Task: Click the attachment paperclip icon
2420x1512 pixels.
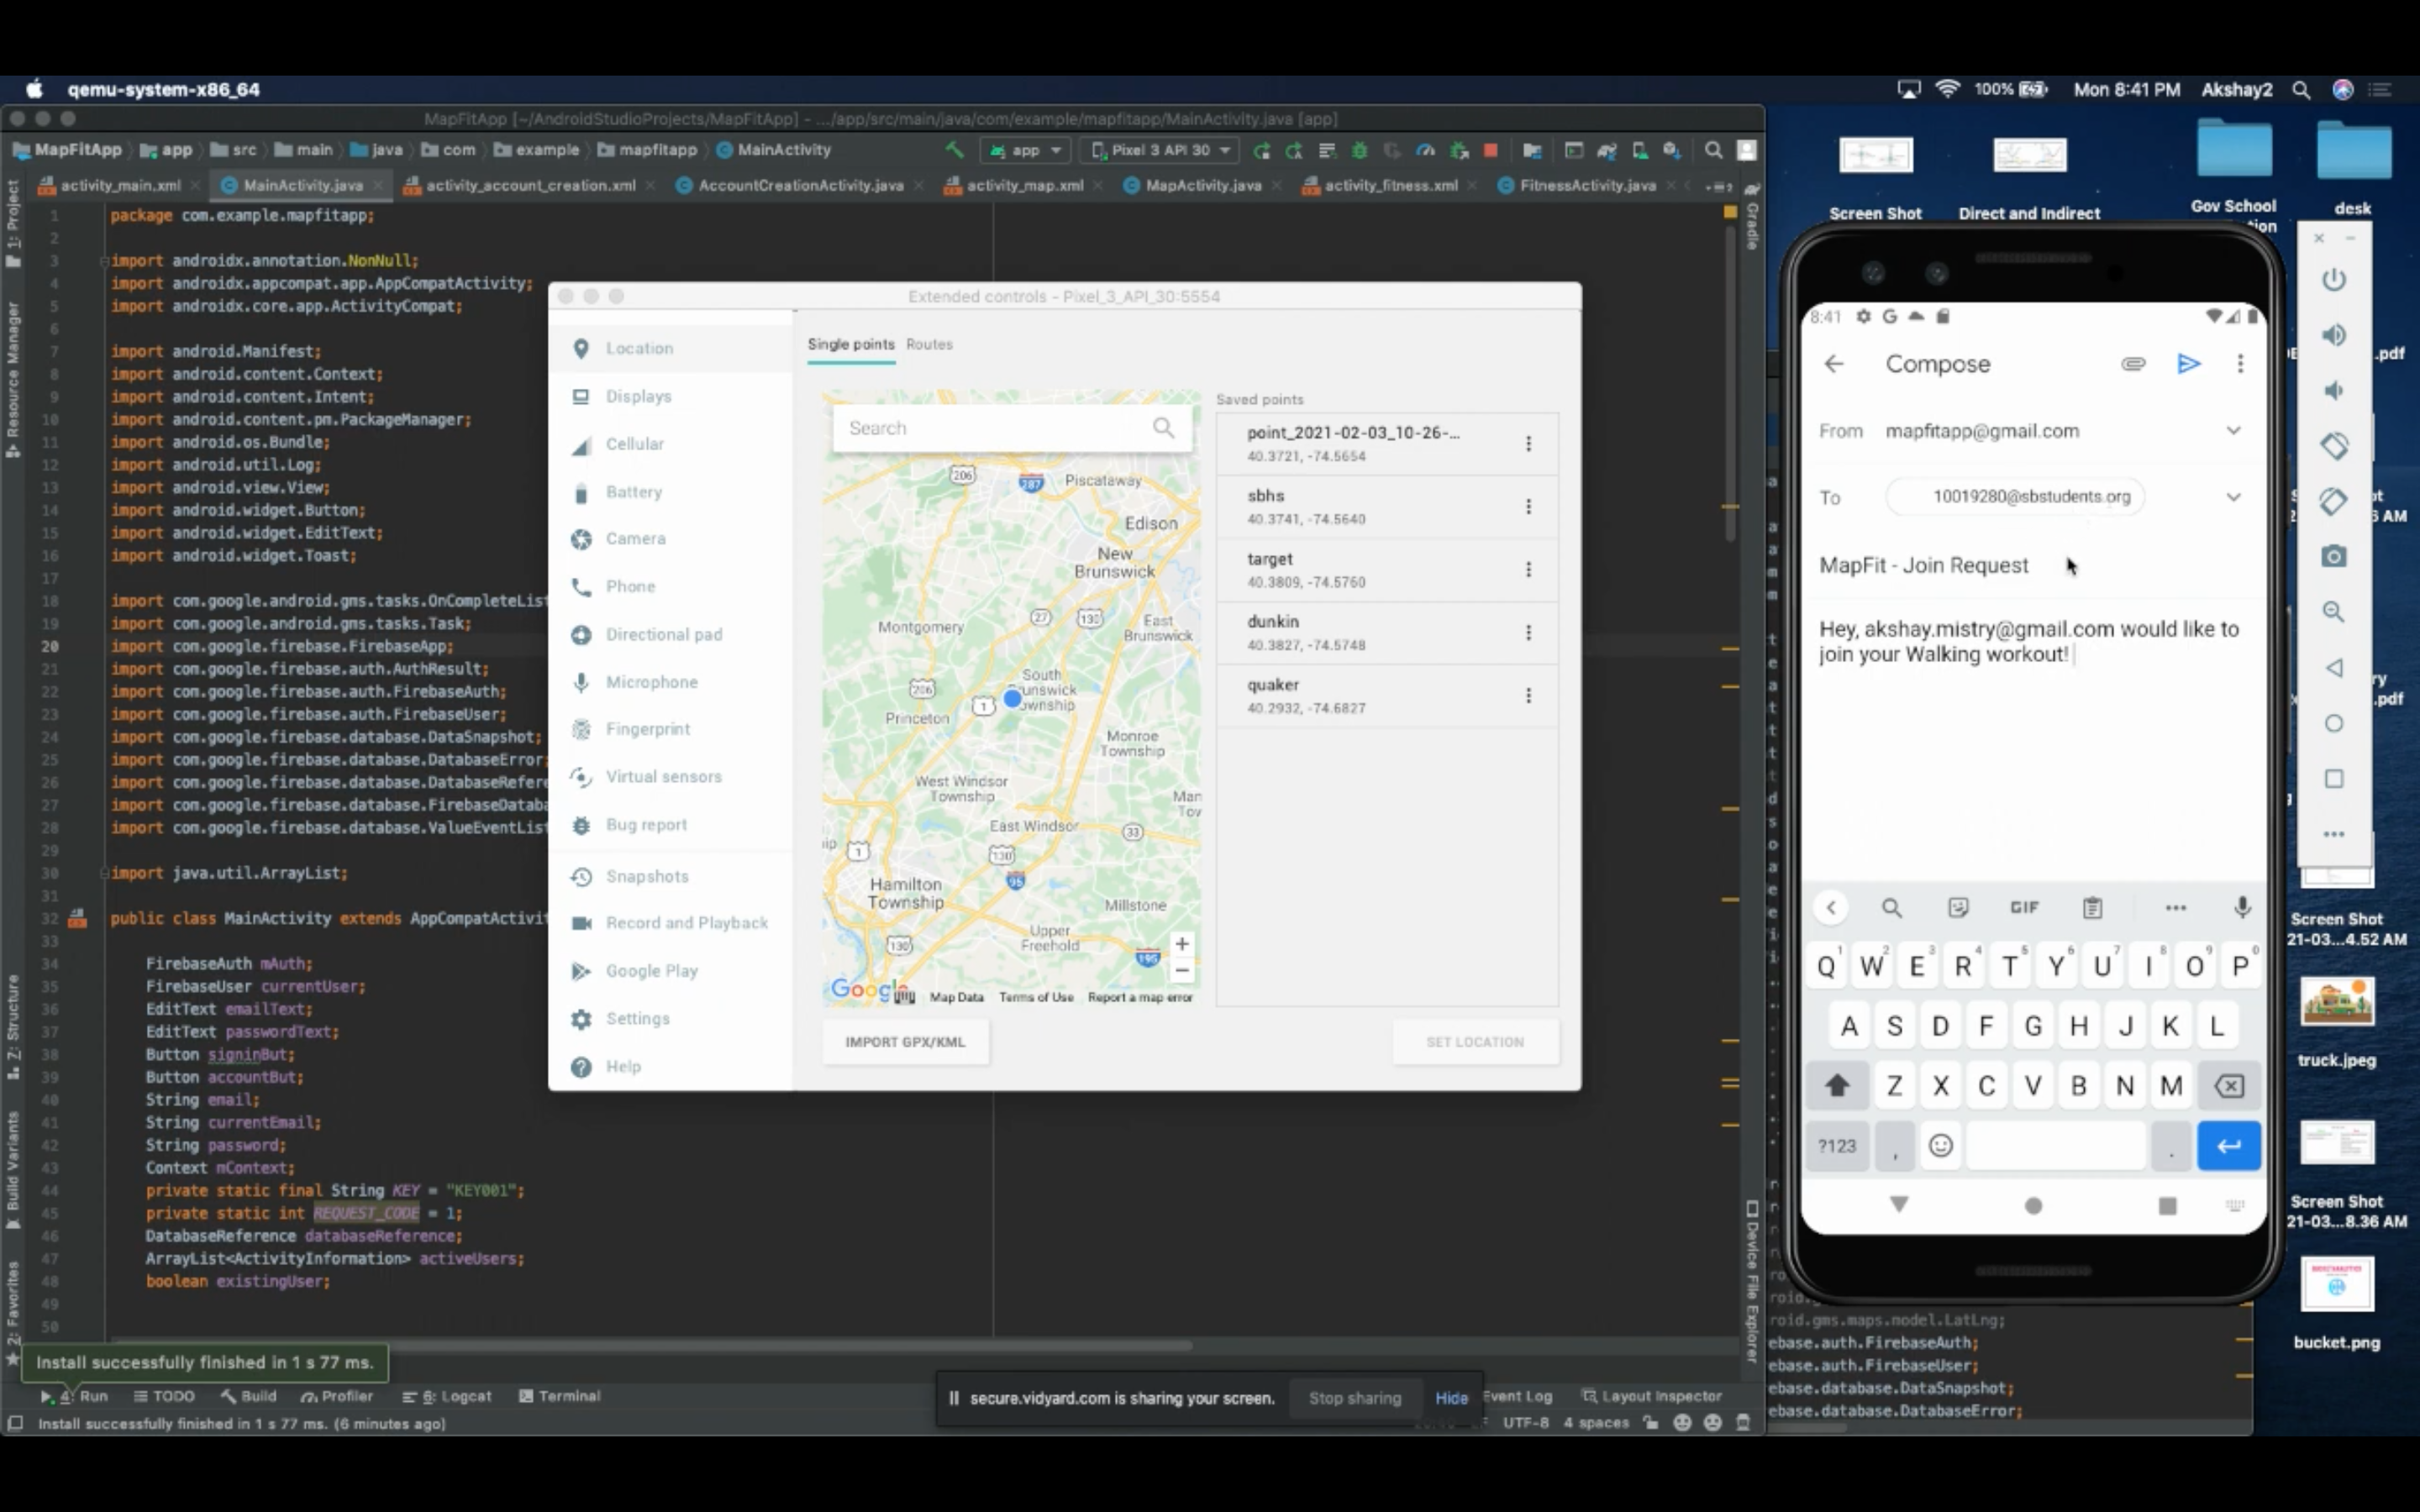Action: [x=2133, y=364]
